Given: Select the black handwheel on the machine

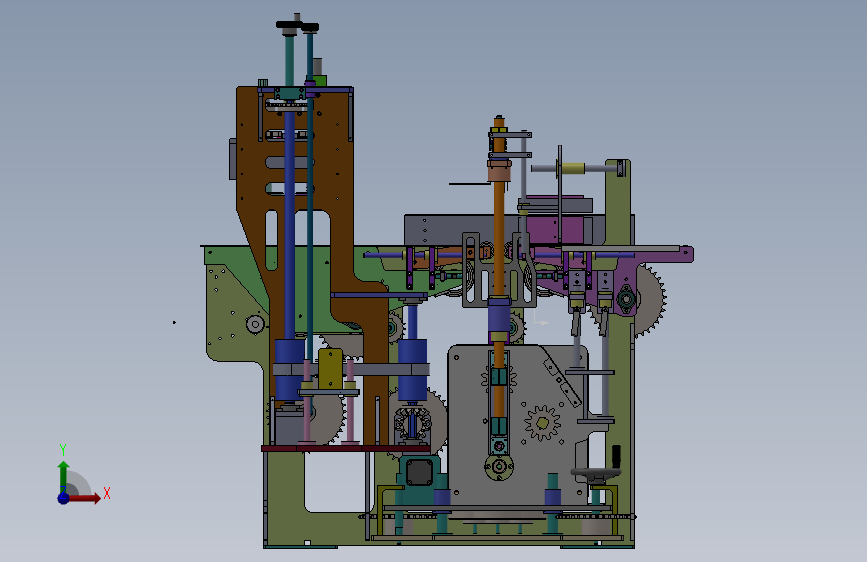Looking at the screenshot, I should [596, 472].
